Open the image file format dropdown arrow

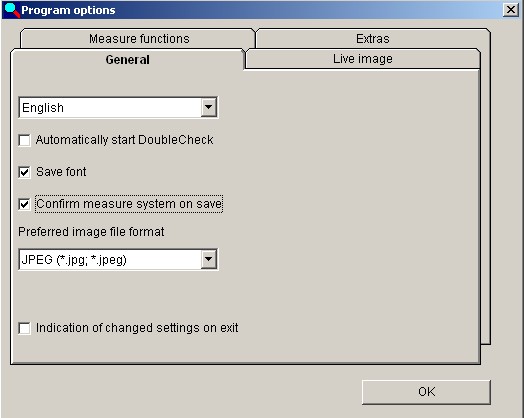pos(209,259)
